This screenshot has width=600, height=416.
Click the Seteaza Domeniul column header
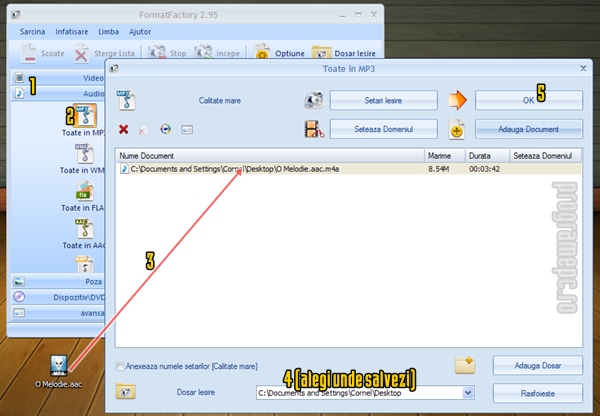(546, 156)
